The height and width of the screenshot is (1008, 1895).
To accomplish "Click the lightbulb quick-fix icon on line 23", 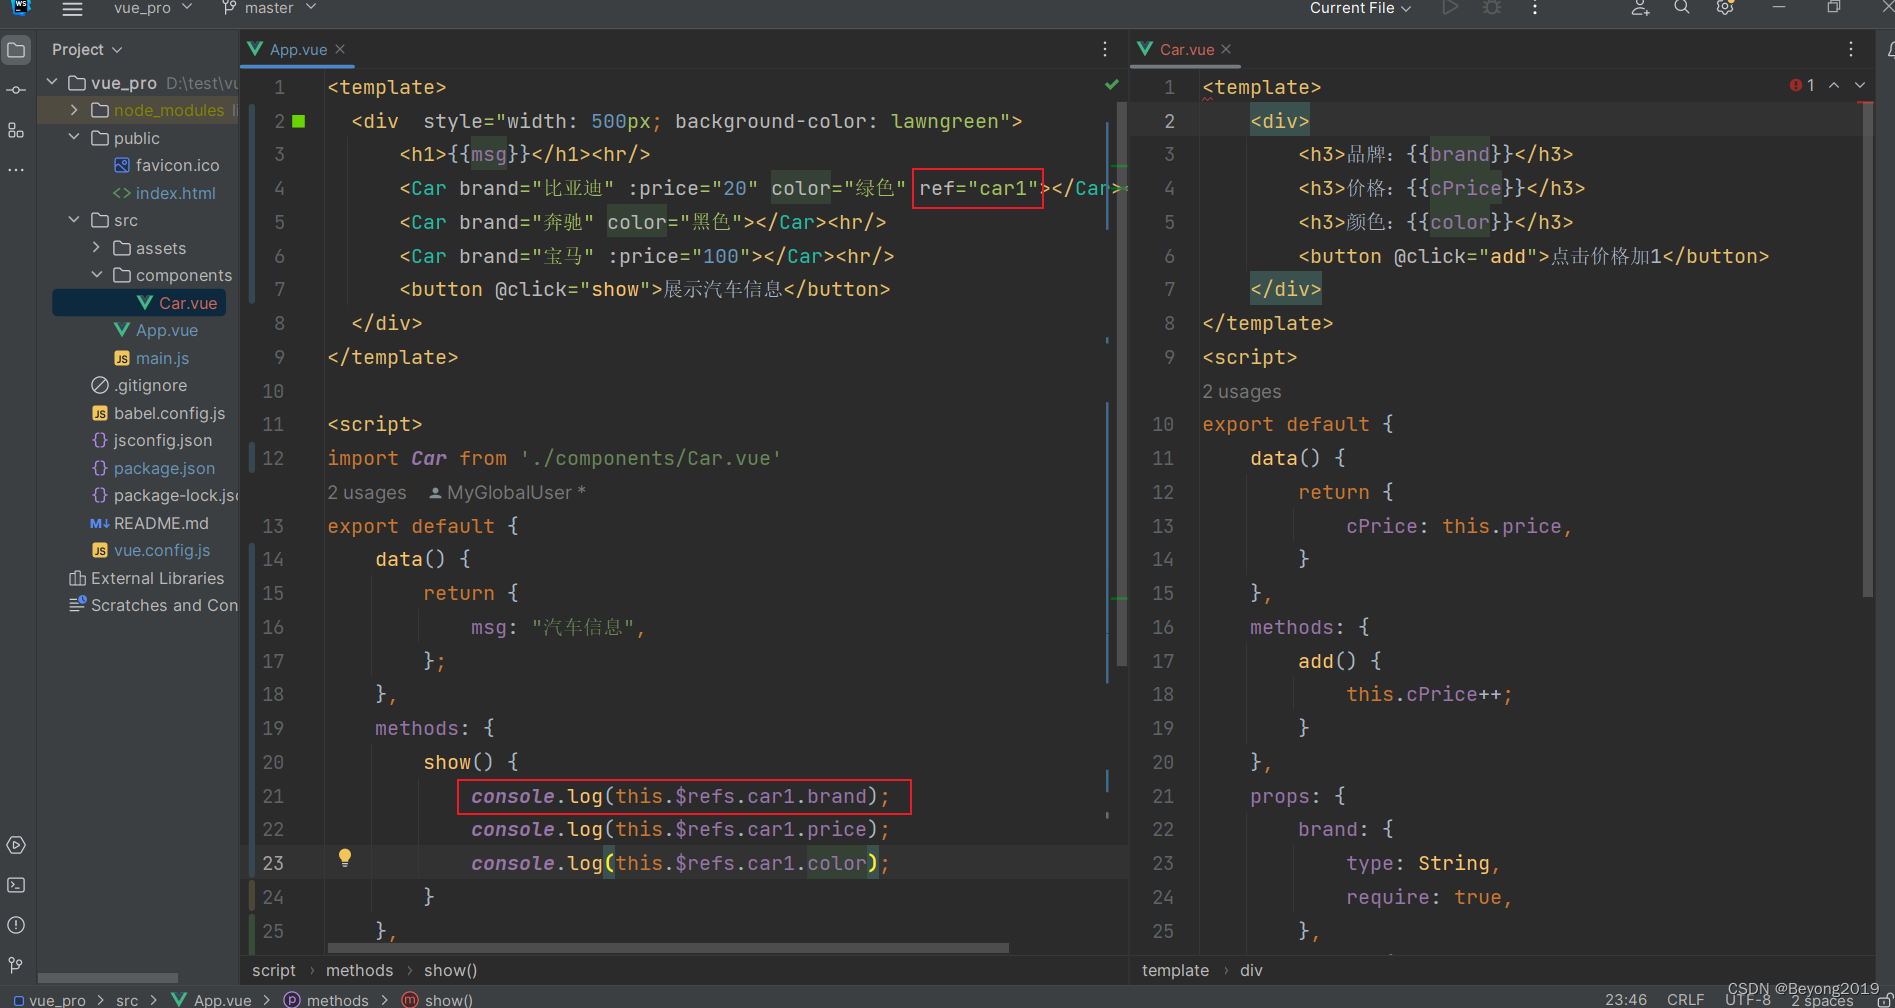I will [345, 857].
